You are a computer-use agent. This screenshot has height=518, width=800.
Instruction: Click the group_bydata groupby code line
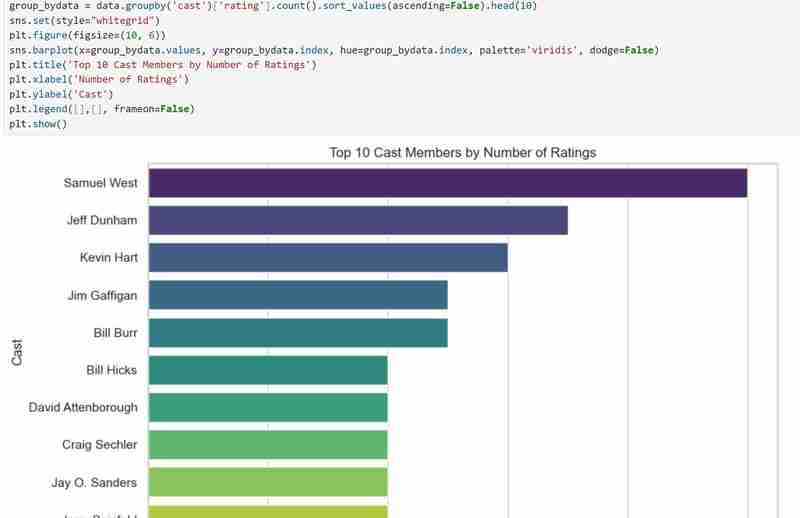(273, 6)
